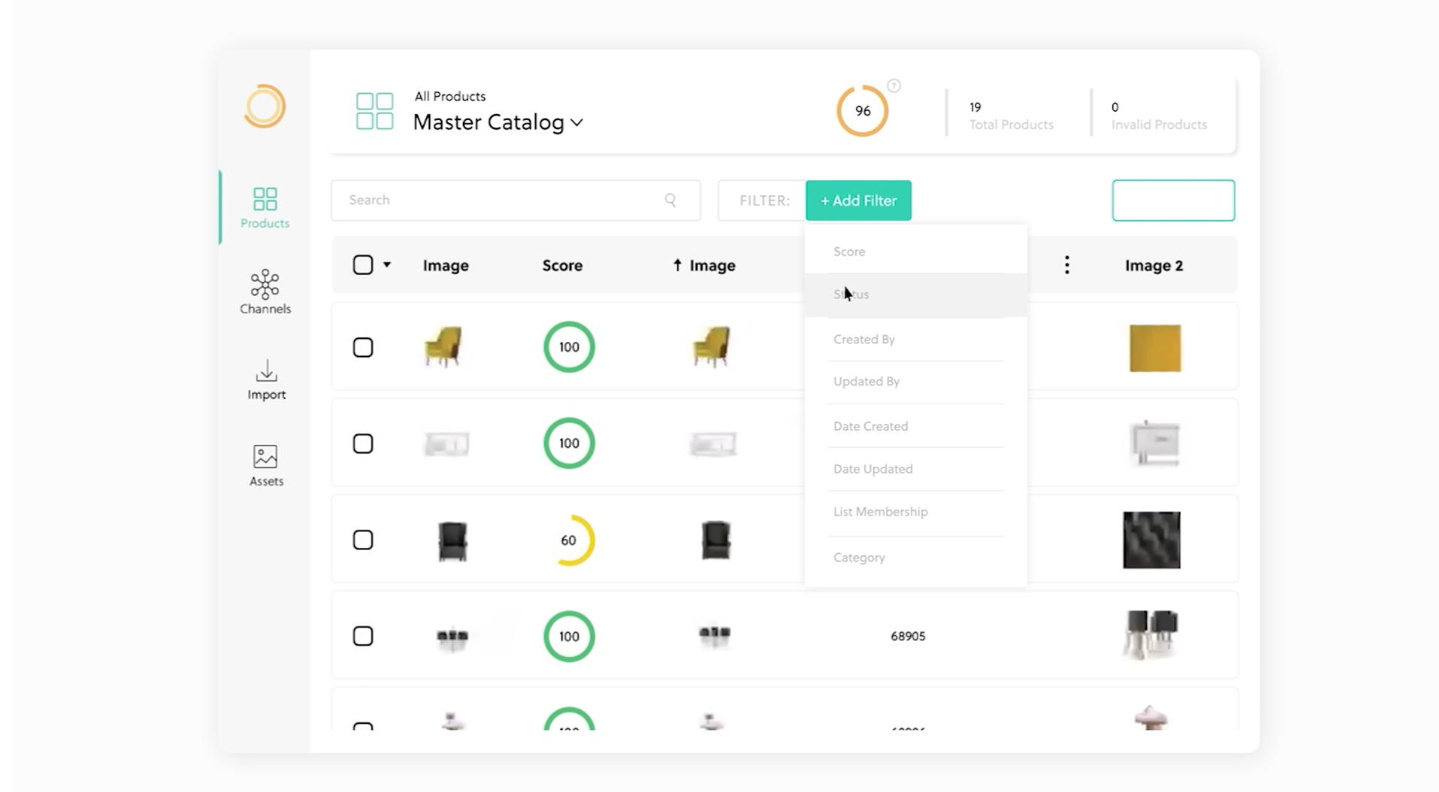Screen dimensions: 1439x792
Task: Click the Add Filter button
Action: pos(858,200)
